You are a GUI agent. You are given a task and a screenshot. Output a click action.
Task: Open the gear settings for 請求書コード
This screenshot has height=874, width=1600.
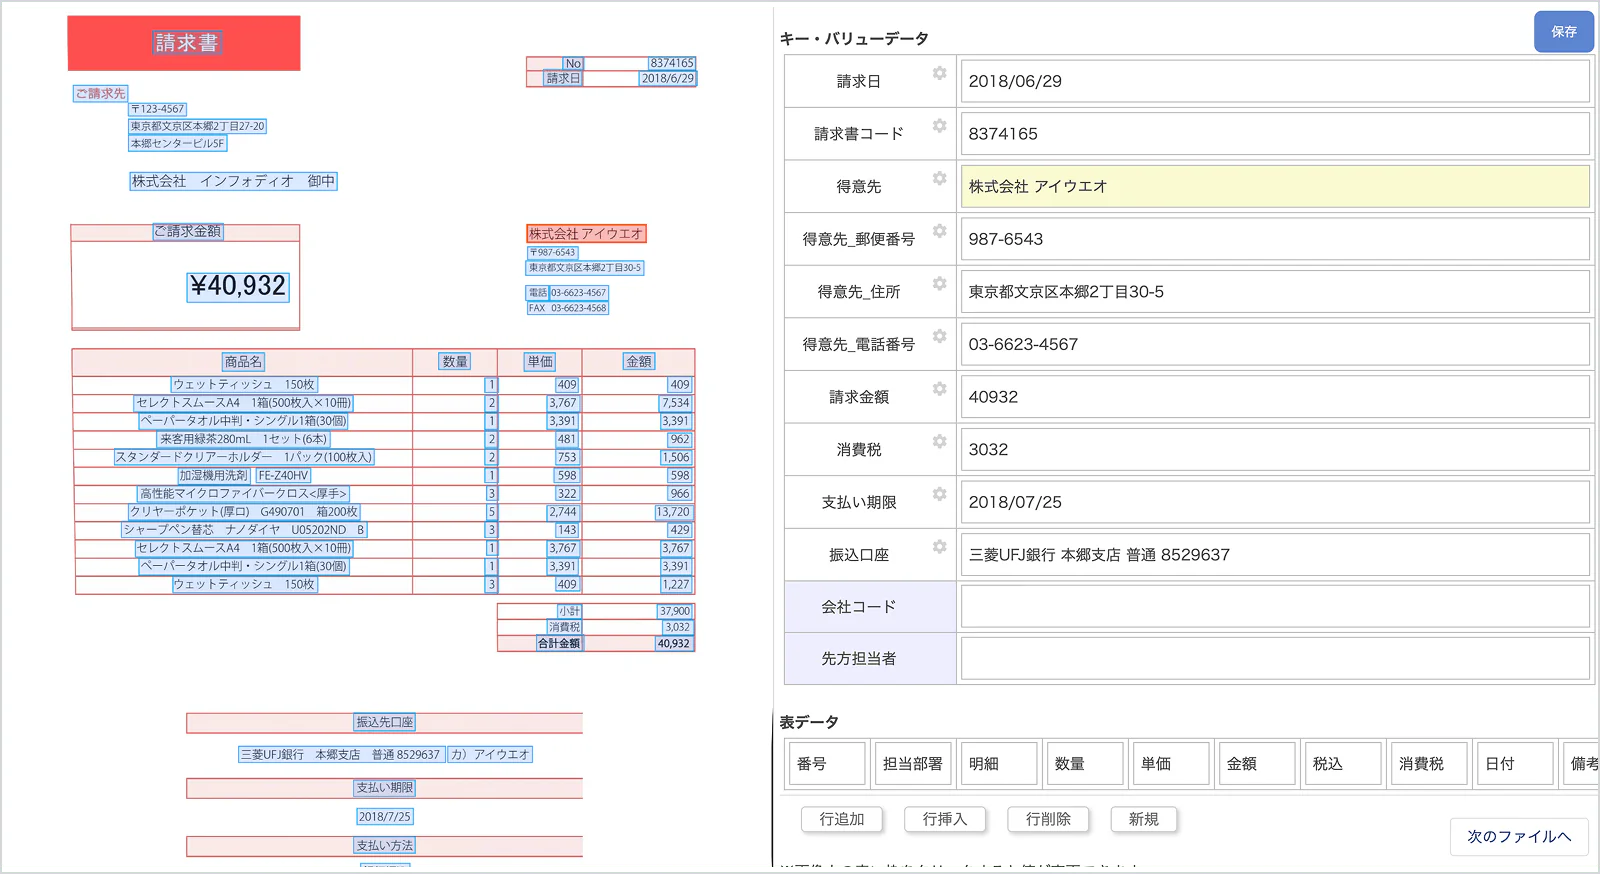[939, 125]
